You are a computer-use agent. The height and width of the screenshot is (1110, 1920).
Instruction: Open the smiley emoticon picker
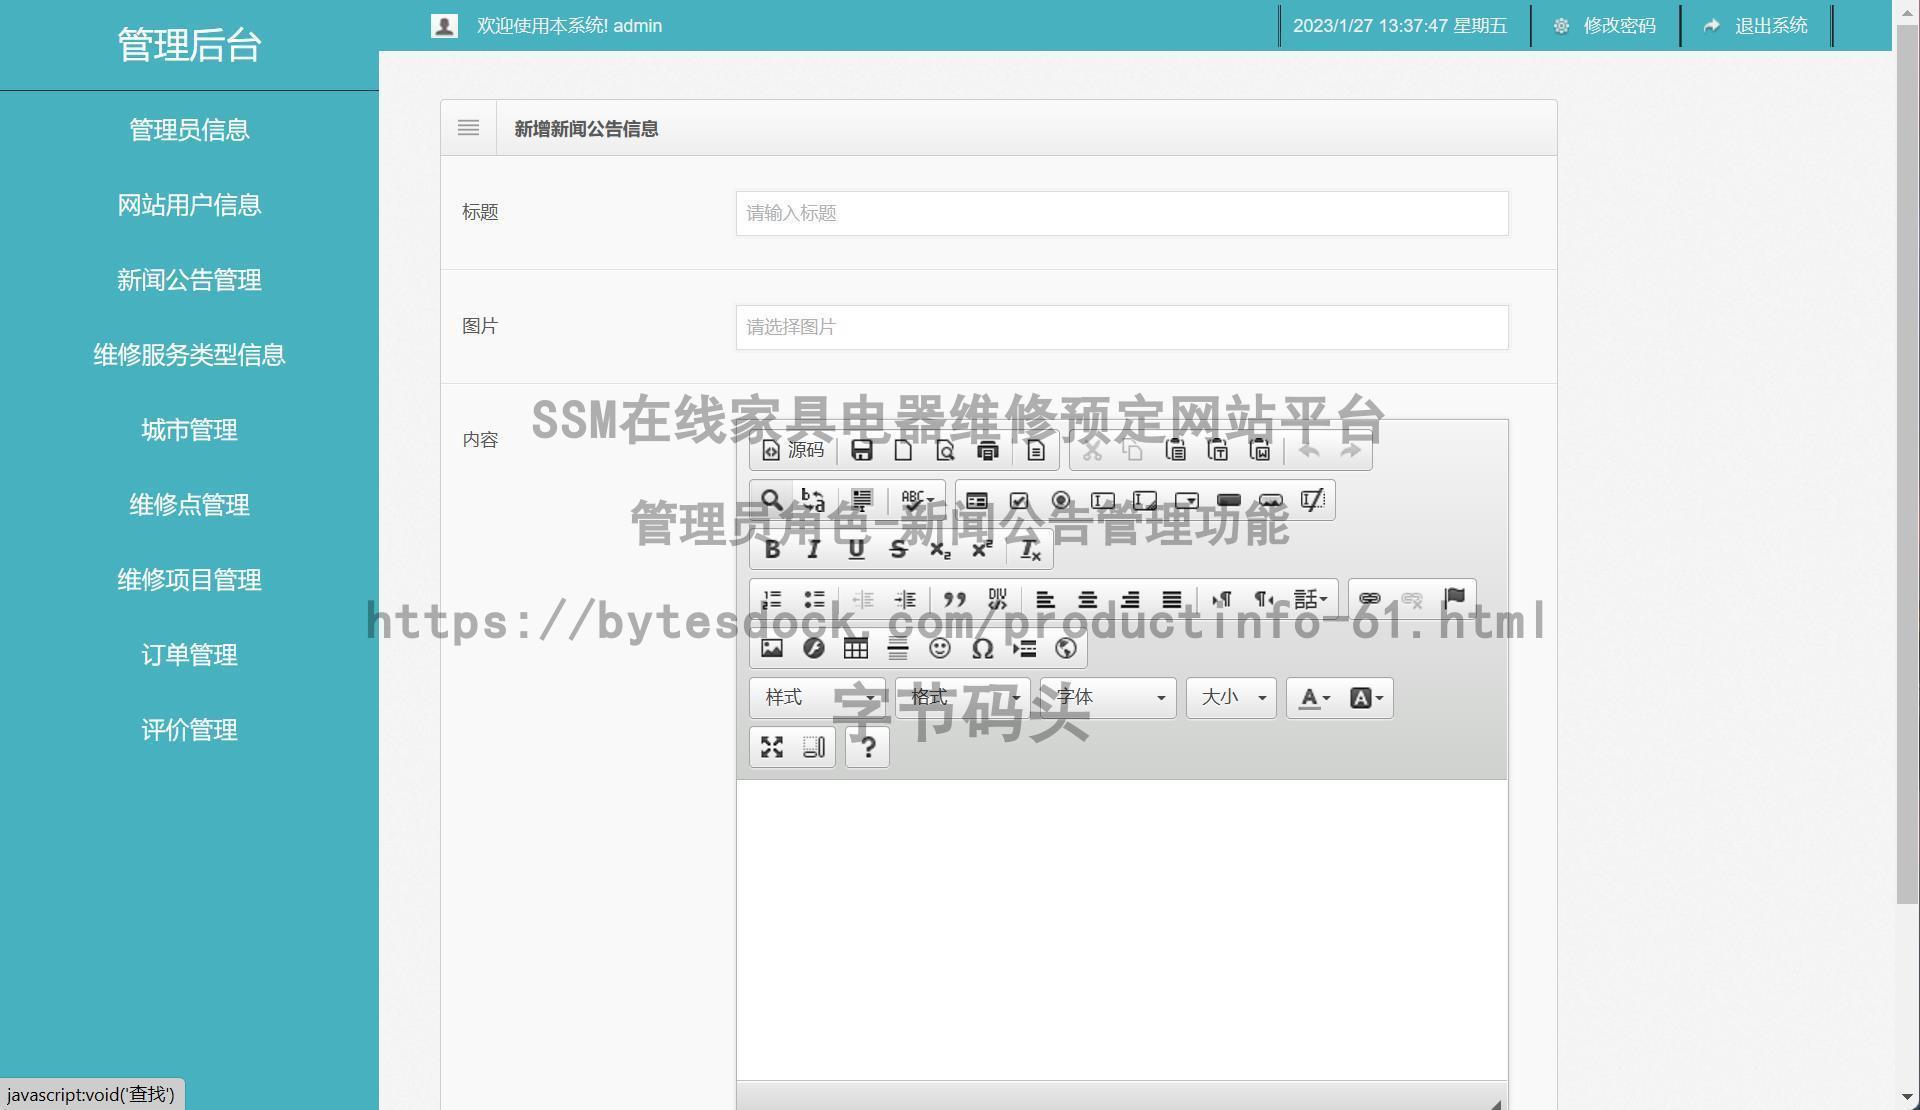coord(940,648)
